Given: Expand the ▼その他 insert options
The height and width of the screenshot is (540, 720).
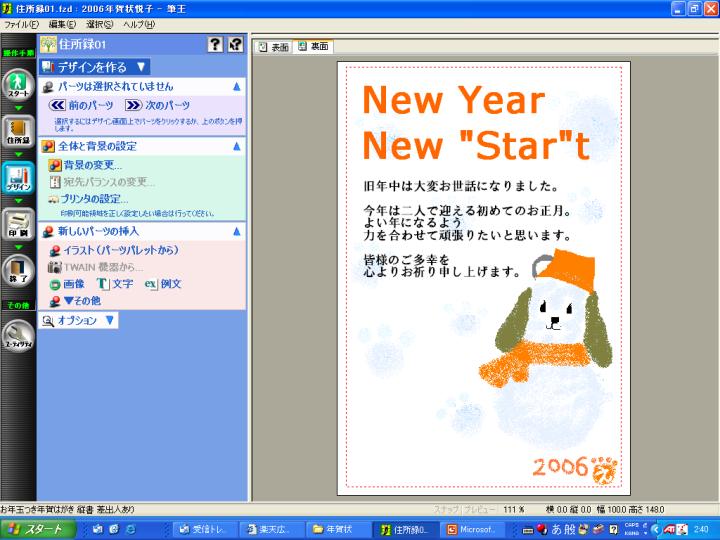Looking at the screenshot, I should pos(75,301).
